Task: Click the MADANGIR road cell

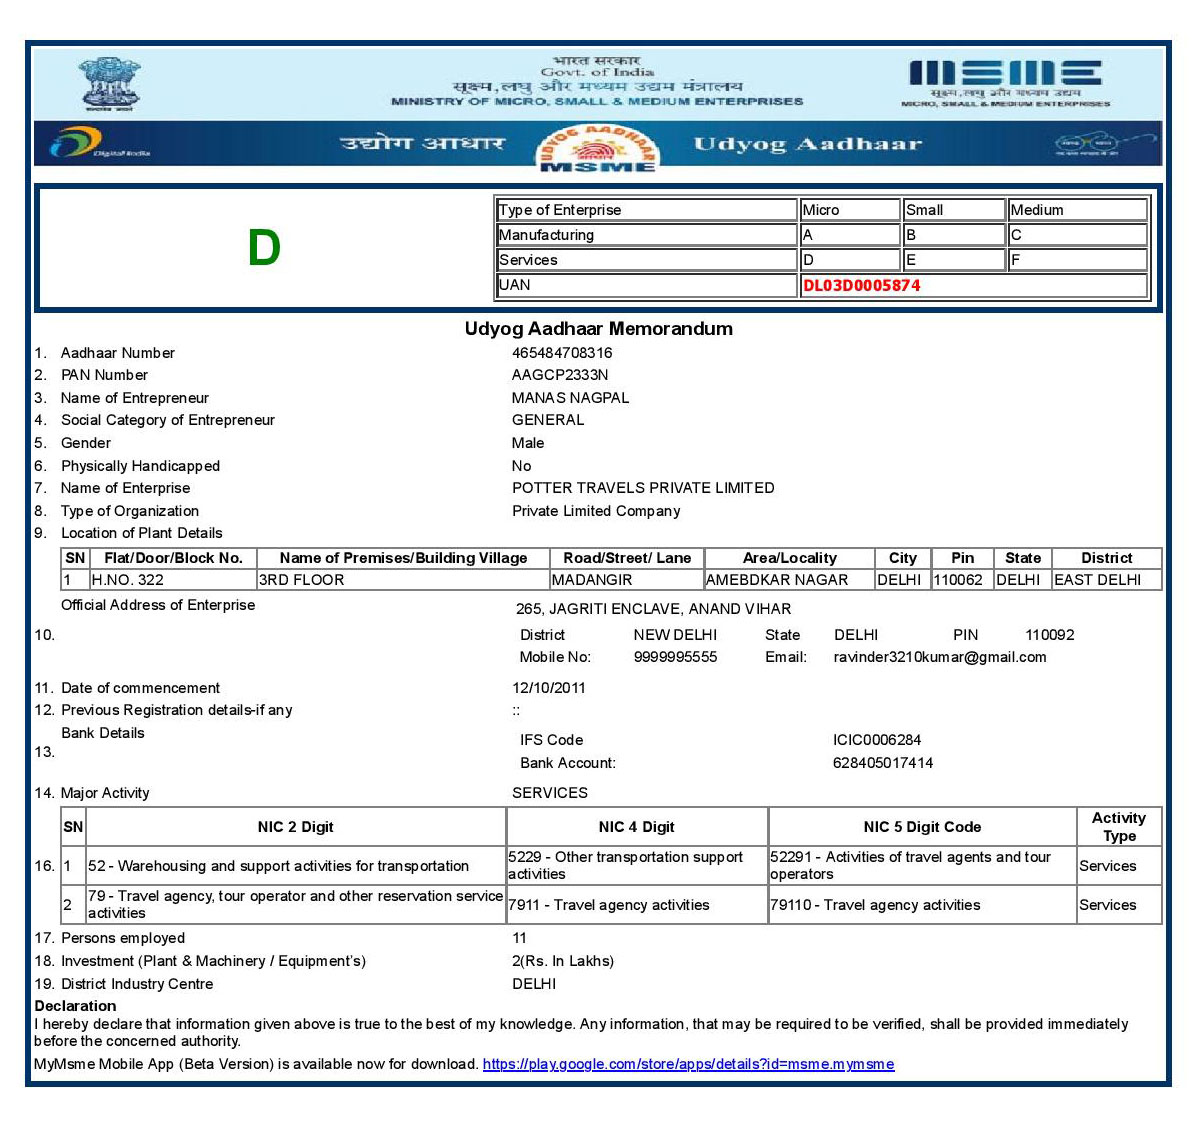Action: point(627,580)
